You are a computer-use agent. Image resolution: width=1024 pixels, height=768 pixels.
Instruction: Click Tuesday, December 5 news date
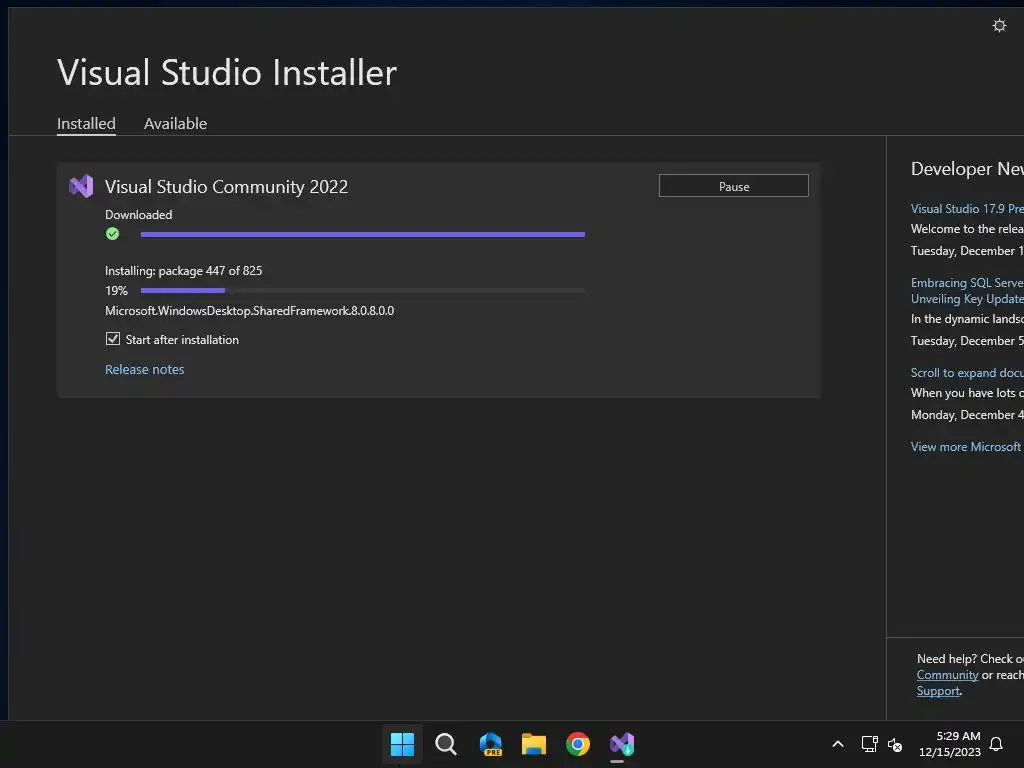point(967,341)
